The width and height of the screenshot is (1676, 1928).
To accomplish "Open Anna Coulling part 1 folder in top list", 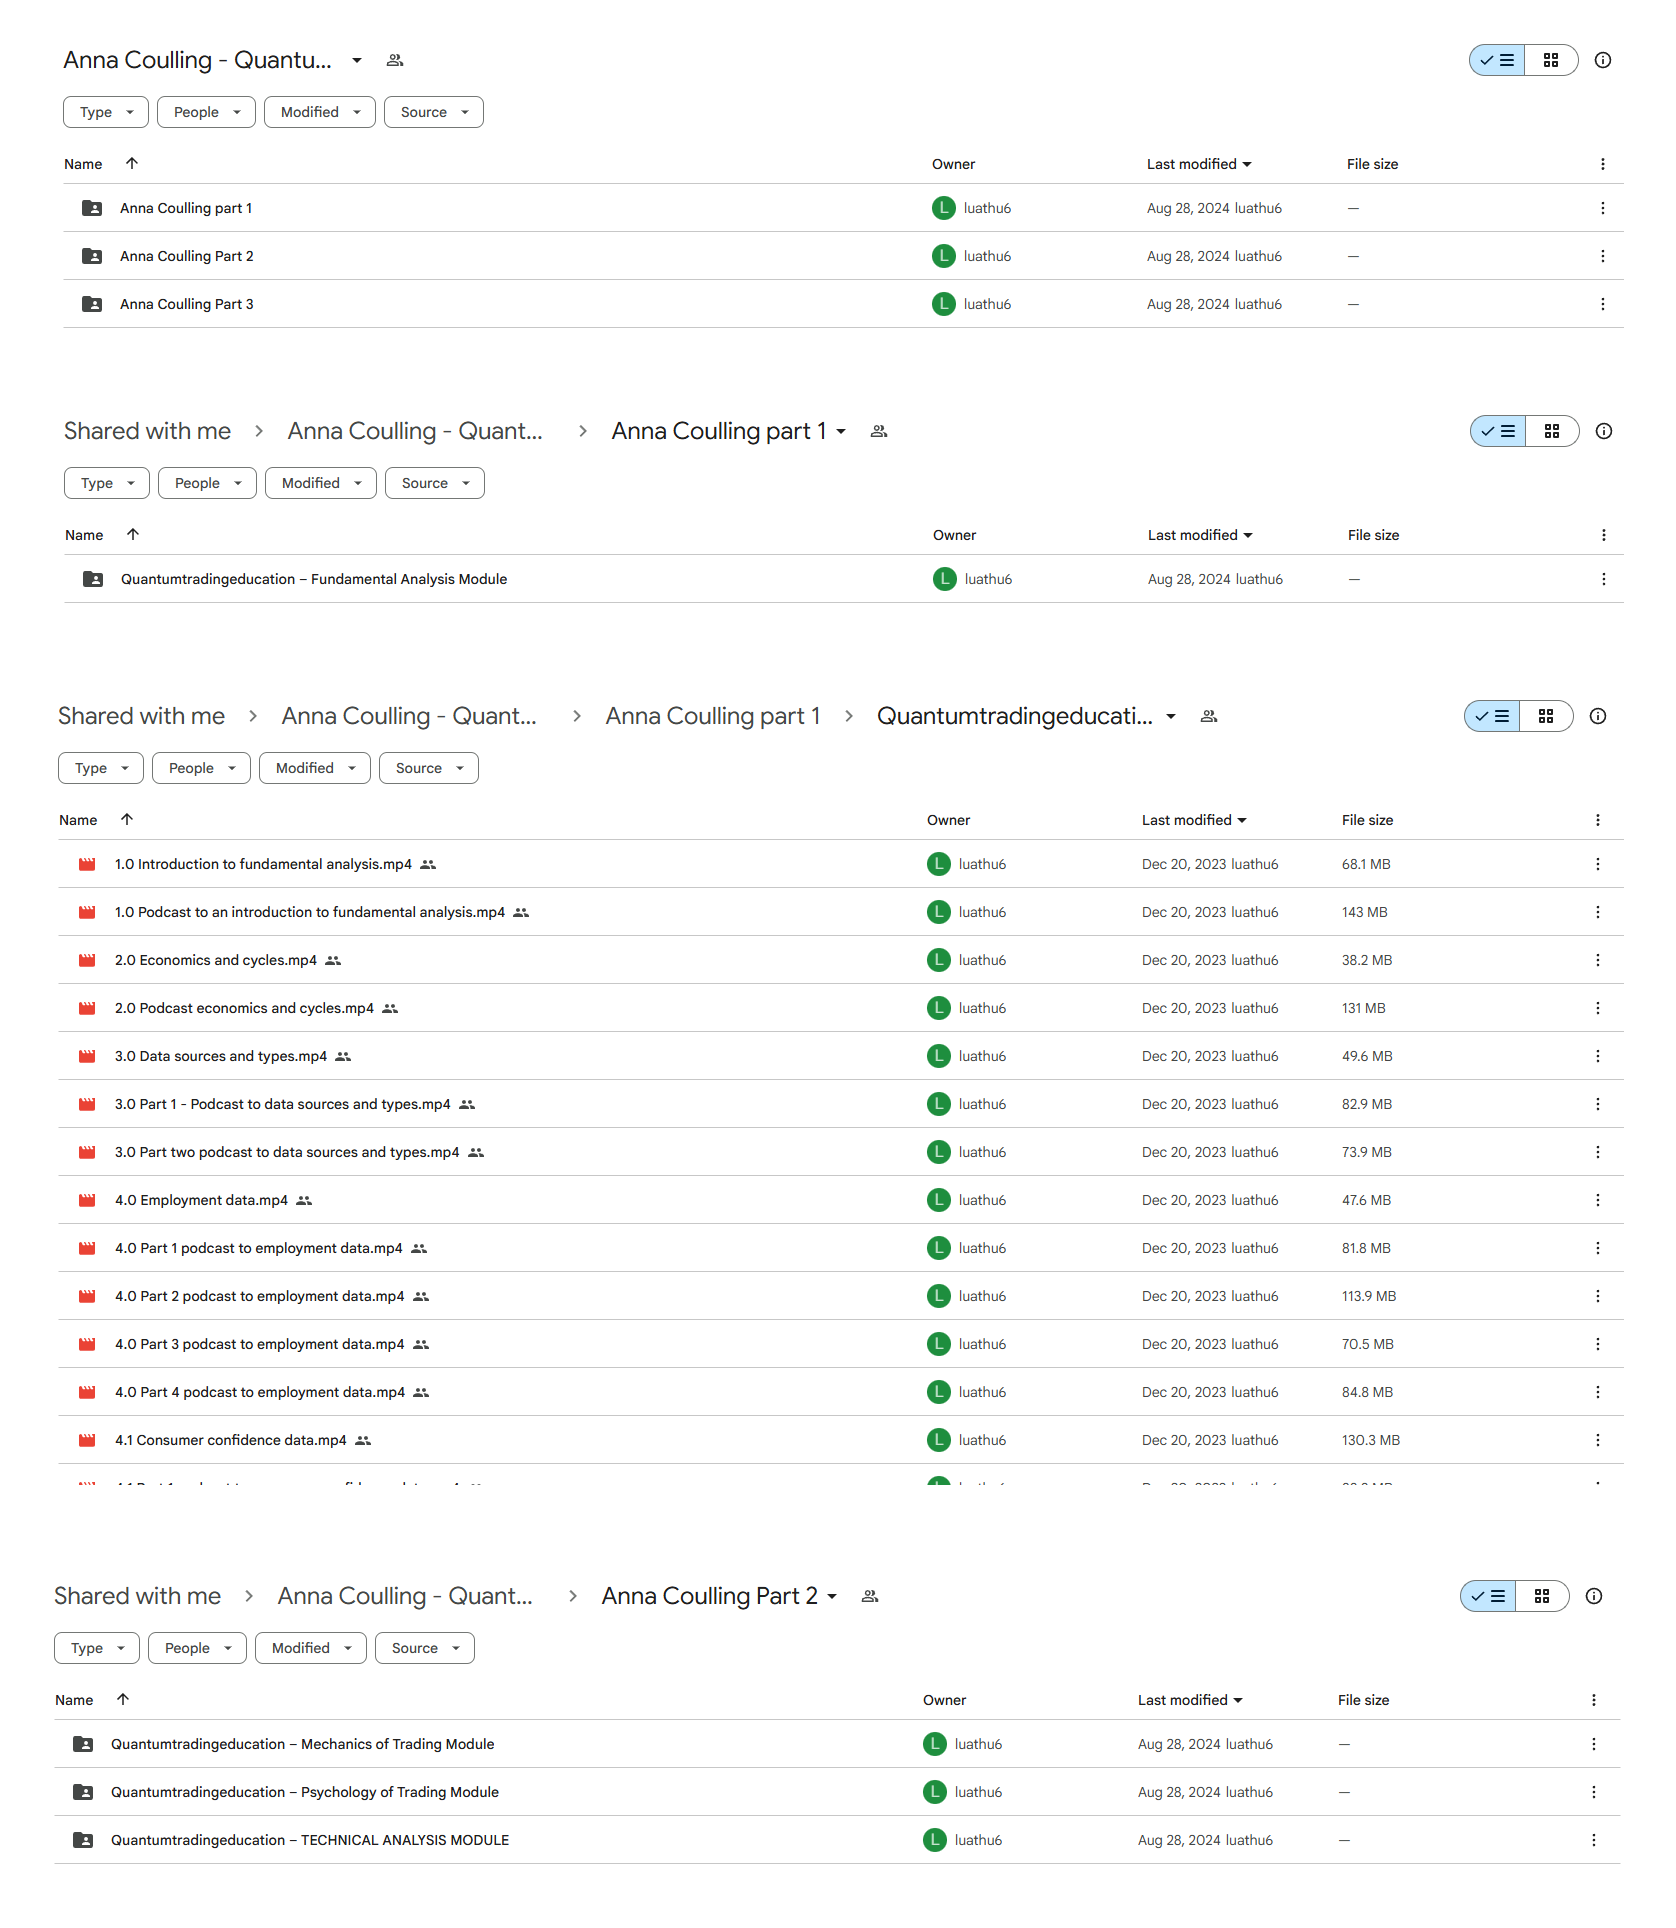I will (x=186, y=208).
